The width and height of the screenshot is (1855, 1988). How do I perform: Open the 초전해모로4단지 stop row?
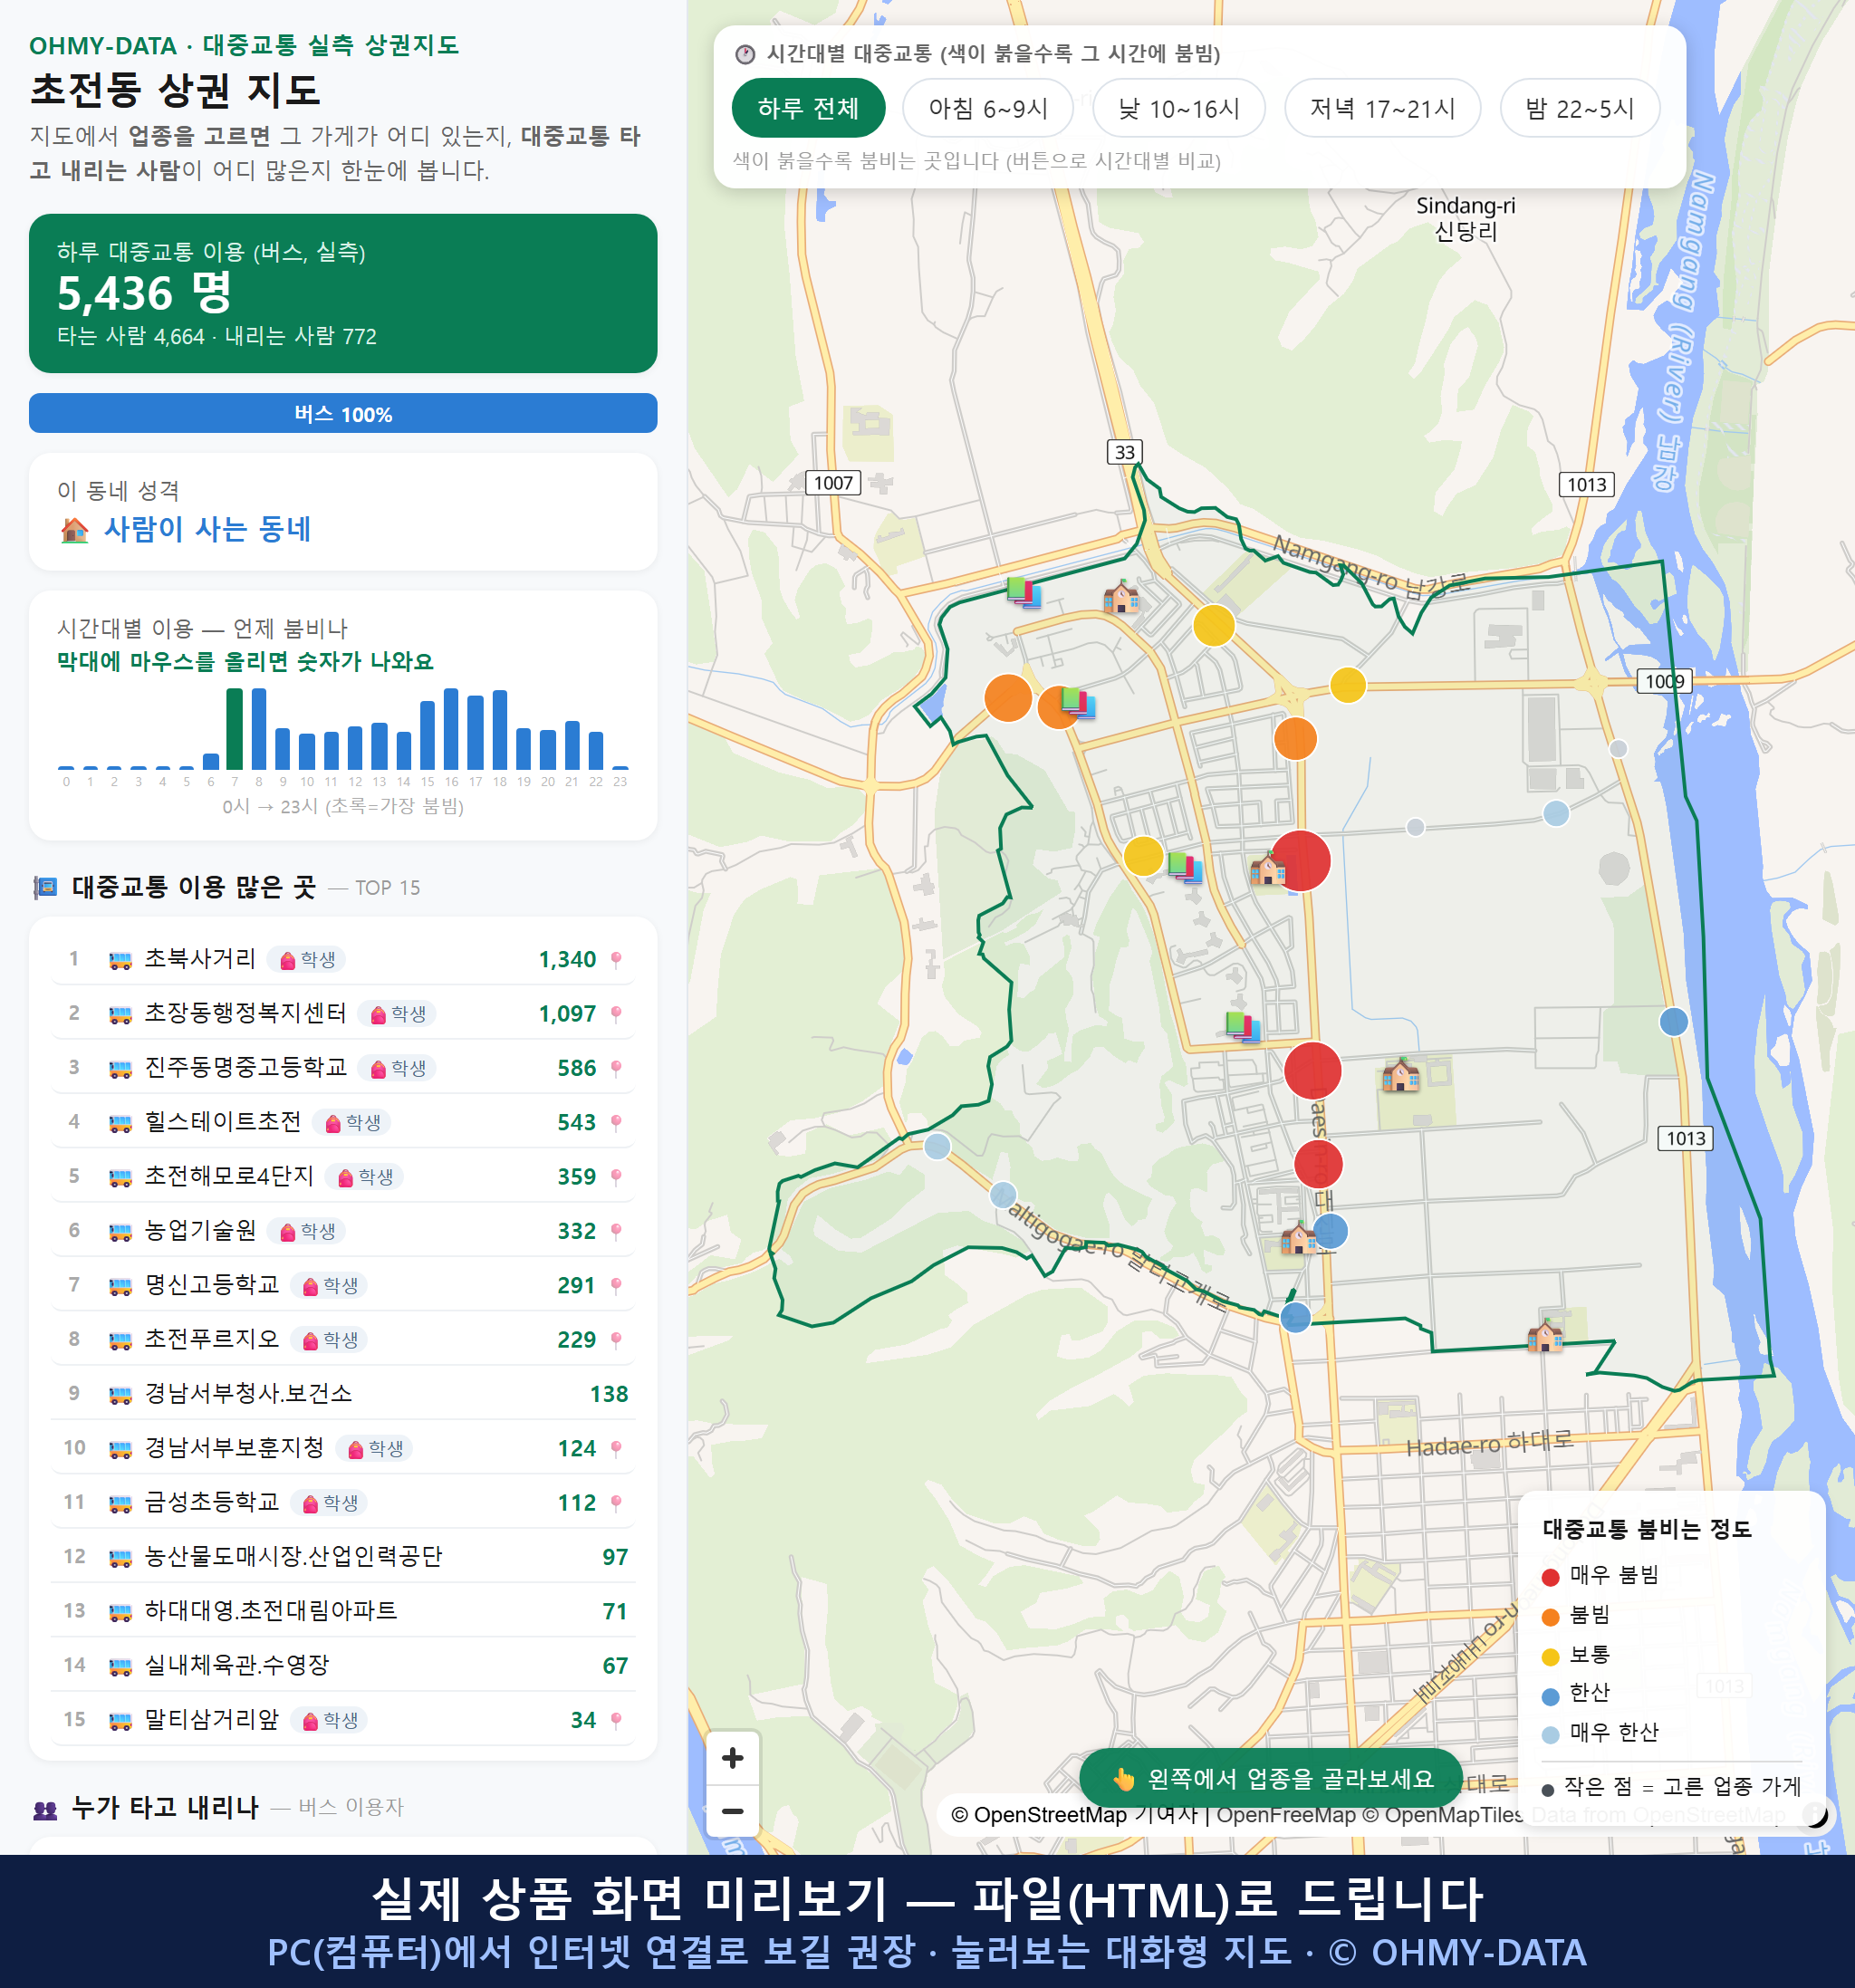(x=342, y=1177)
